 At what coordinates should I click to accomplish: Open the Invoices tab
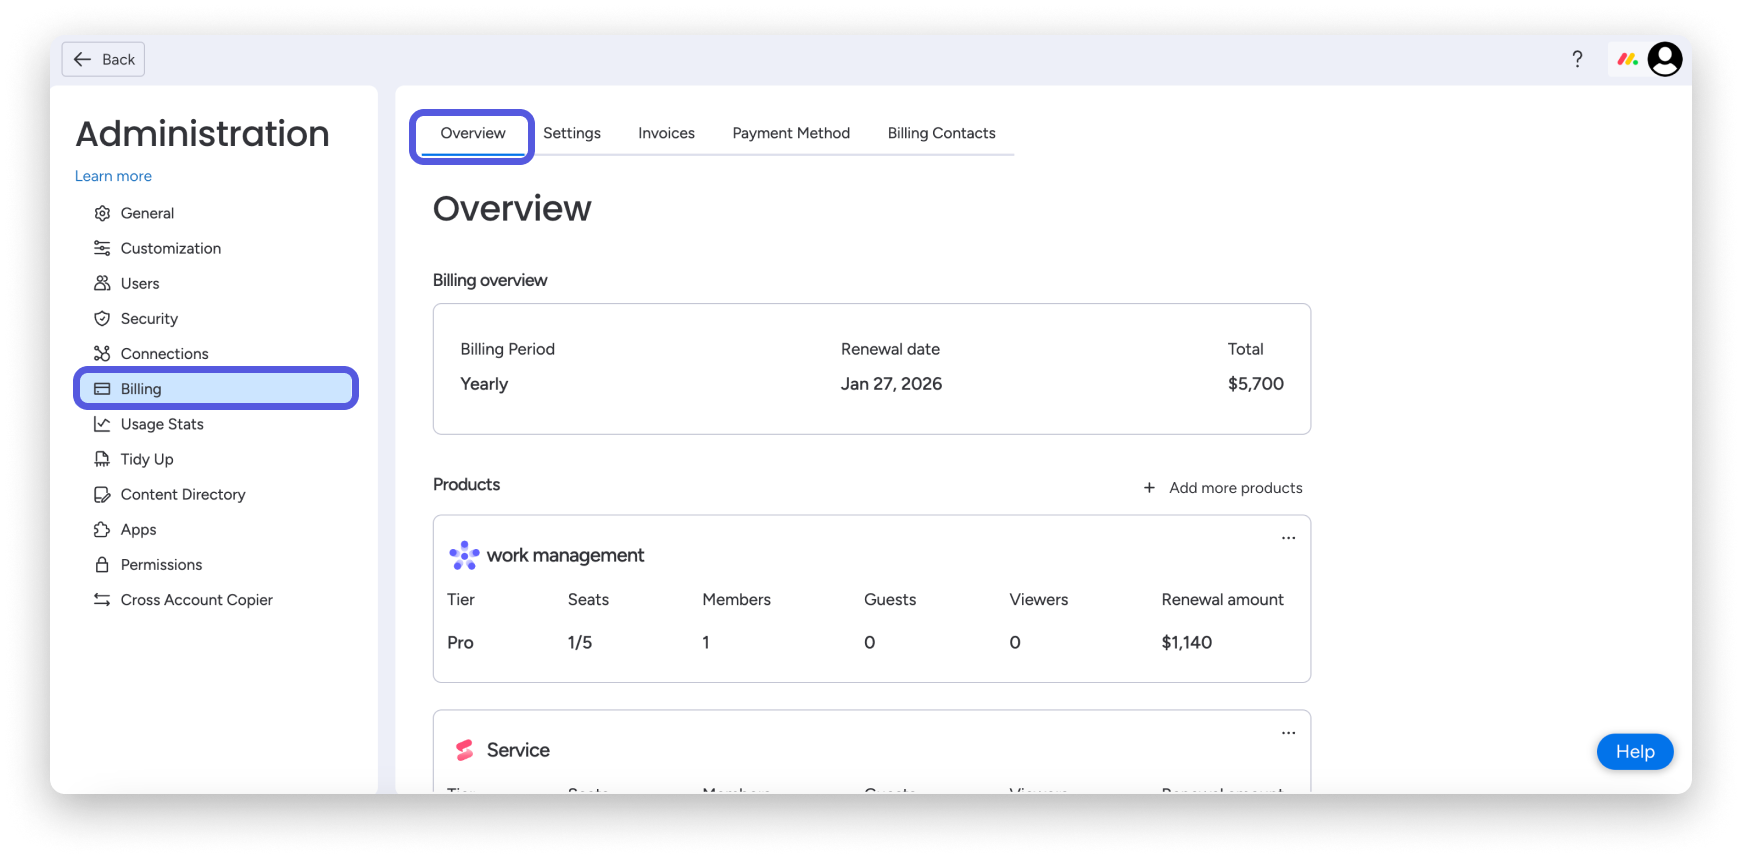(x=666, y=133)
